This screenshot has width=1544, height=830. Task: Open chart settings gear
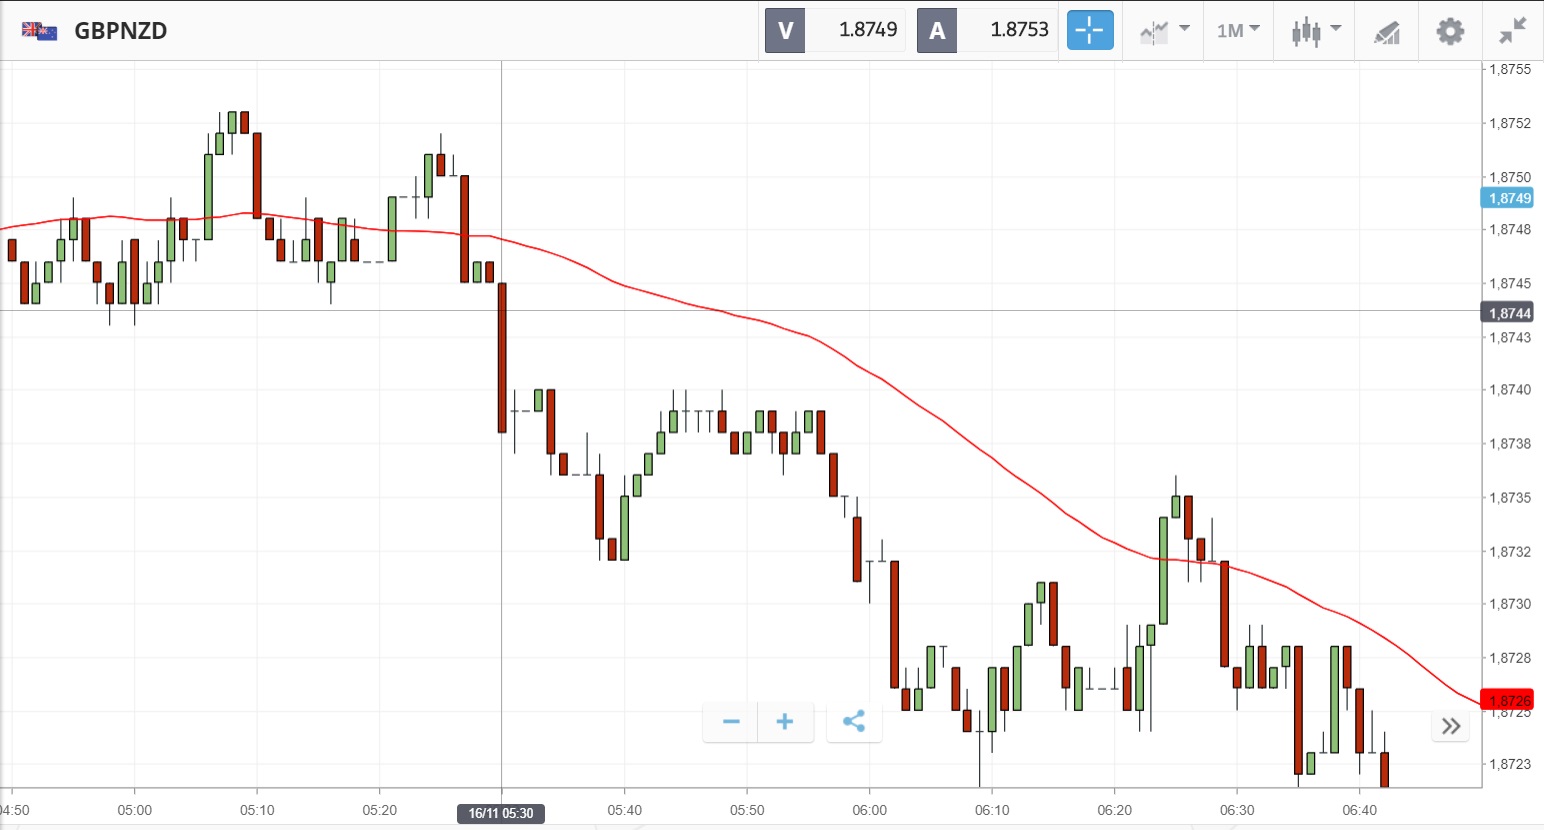tap(1450, 30)
